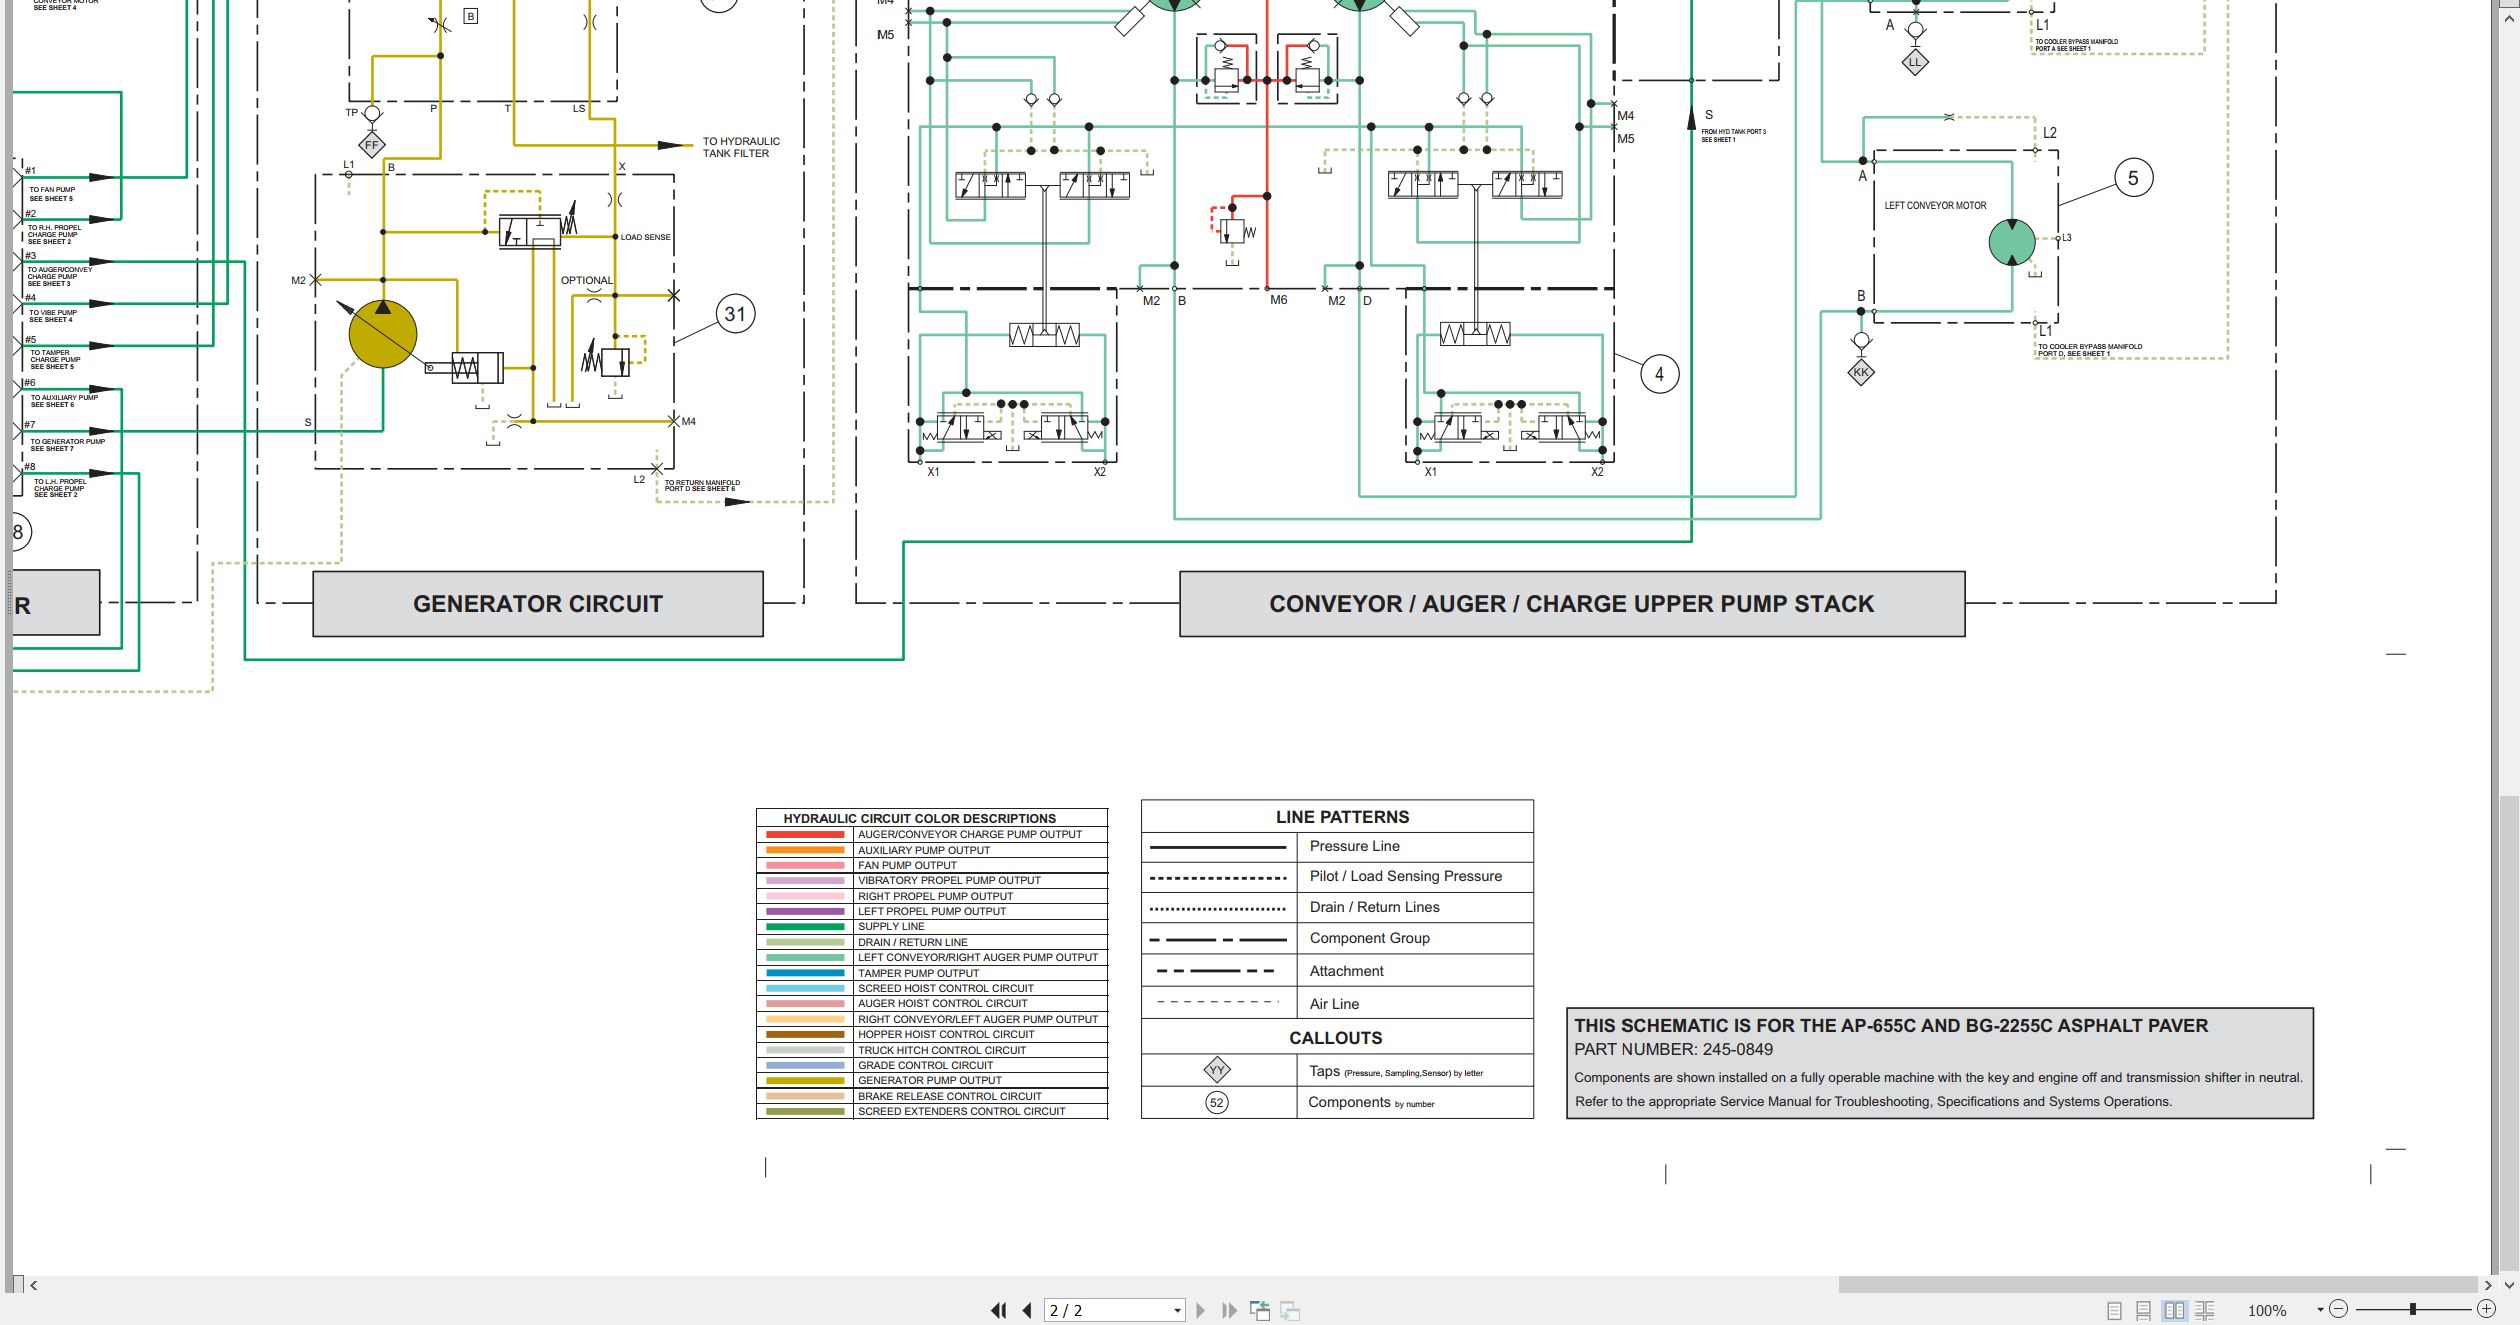
Task: Go to the first page
Action: (998, 1310)
